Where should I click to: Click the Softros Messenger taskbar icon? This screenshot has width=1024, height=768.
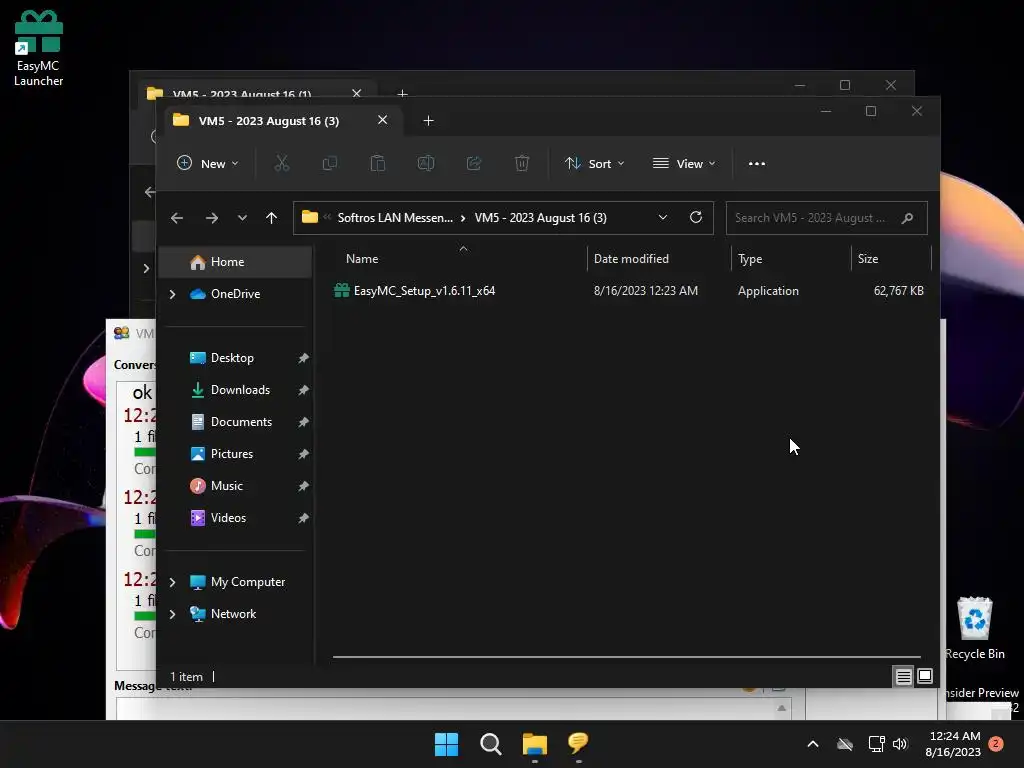click(579, 744)
